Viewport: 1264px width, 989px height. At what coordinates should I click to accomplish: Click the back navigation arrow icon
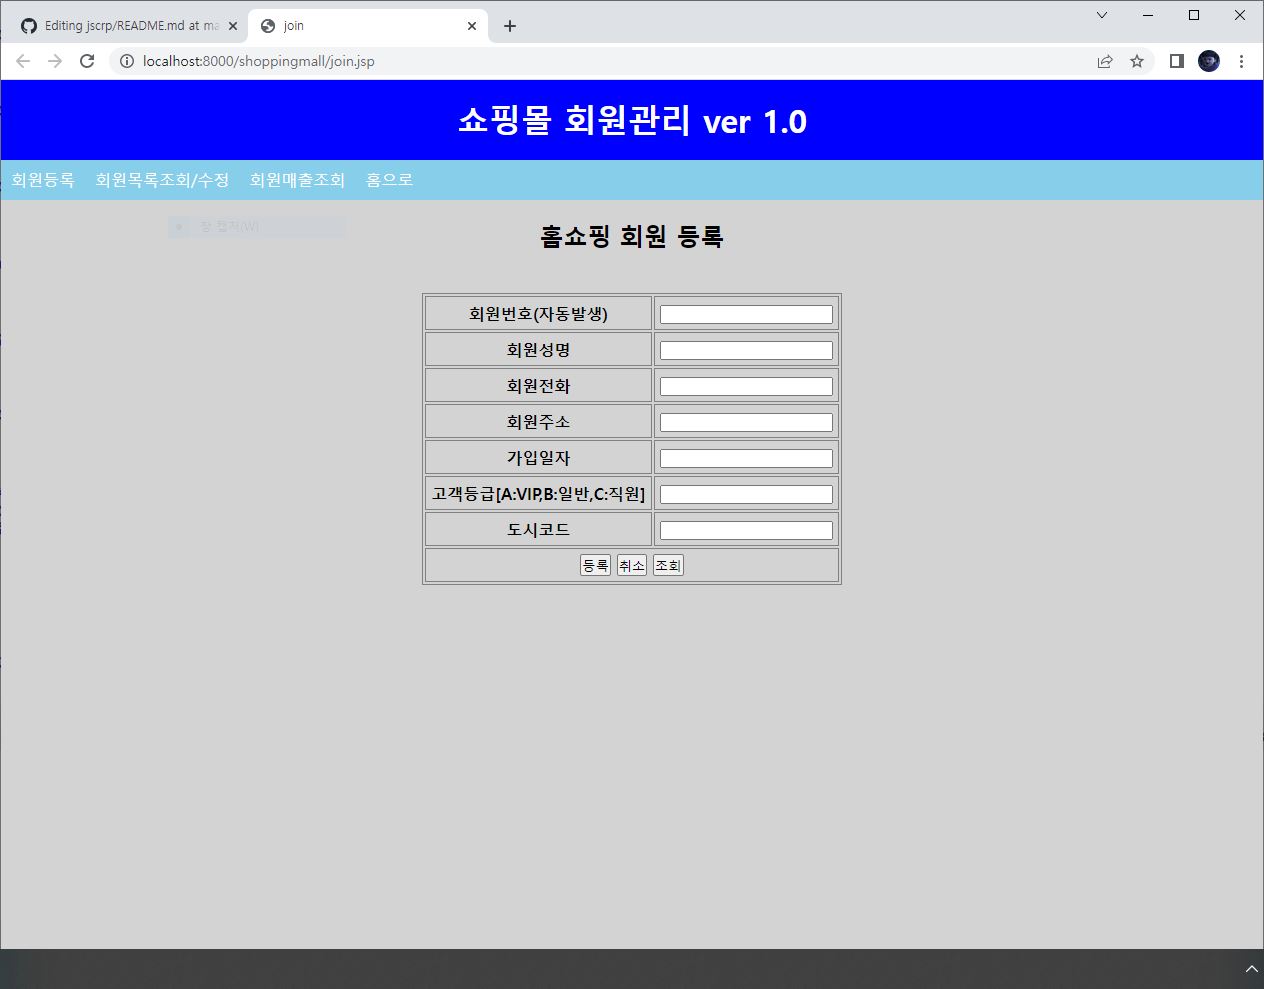pyautogui.click(x=23, y=61)
